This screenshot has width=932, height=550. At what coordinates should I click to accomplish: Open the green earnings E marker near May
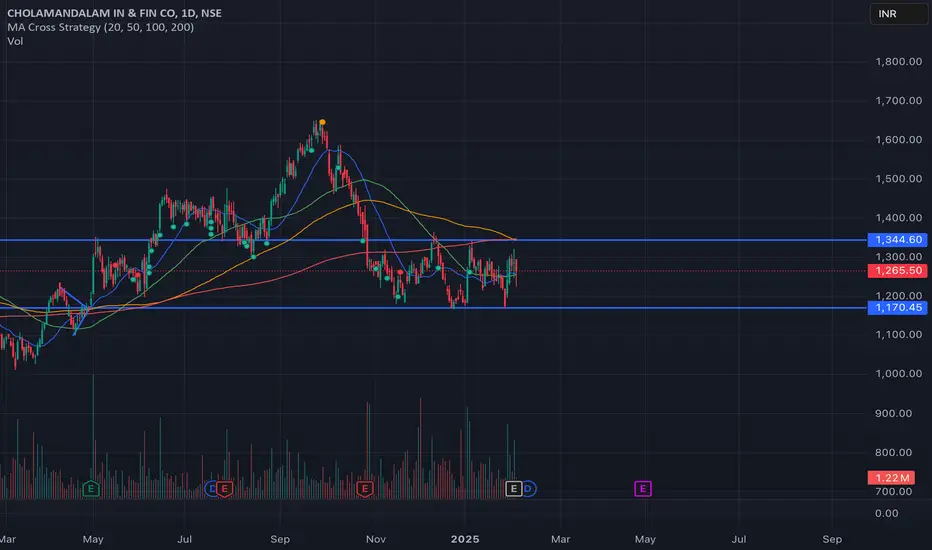tap(91, 489)
